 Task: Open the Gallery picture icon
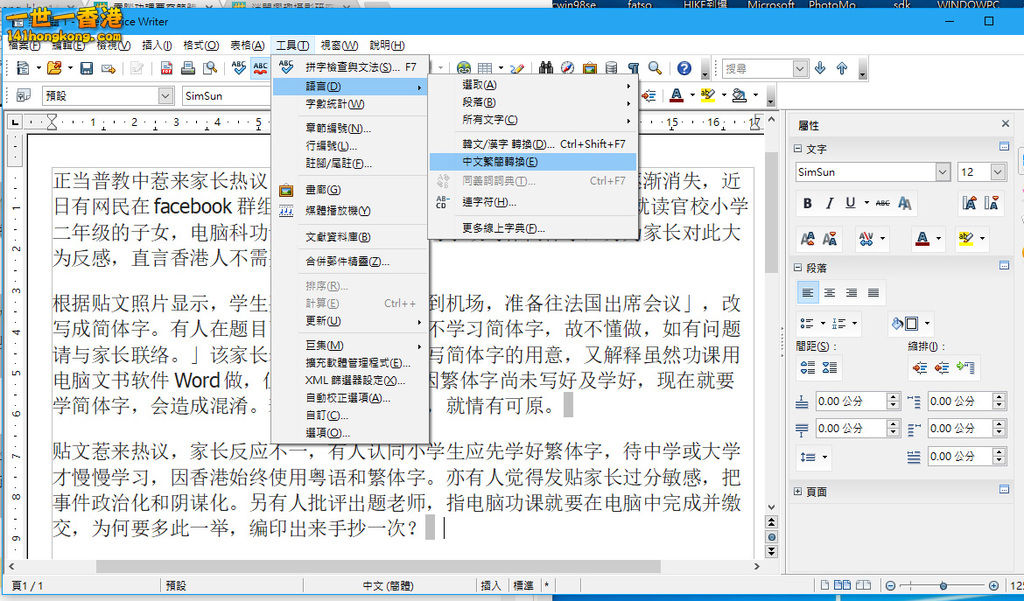pyautogui.click(x=590, y=68)
